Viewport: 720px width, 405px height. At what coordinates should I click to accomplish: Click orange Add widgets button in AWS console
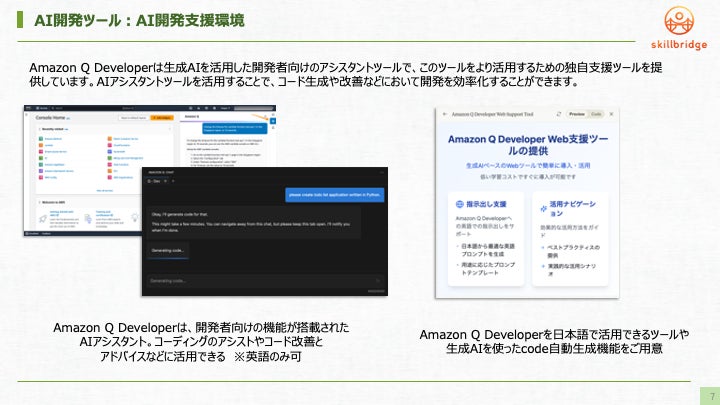click(162, 118)
